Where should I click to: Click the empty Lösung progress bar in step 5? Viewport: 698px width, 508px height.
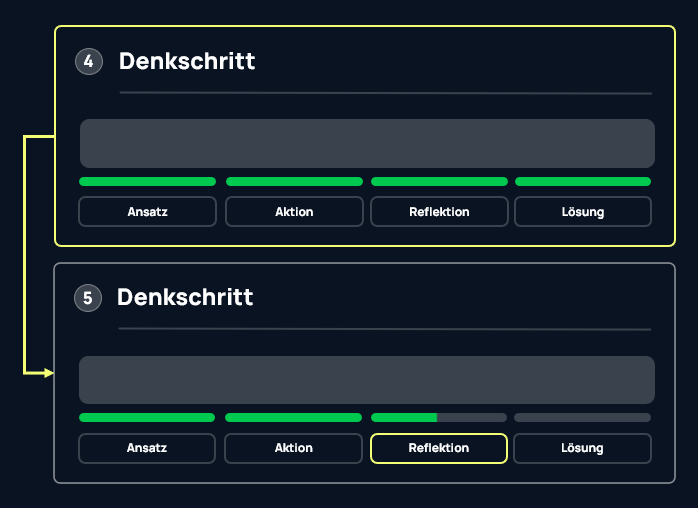582,417
